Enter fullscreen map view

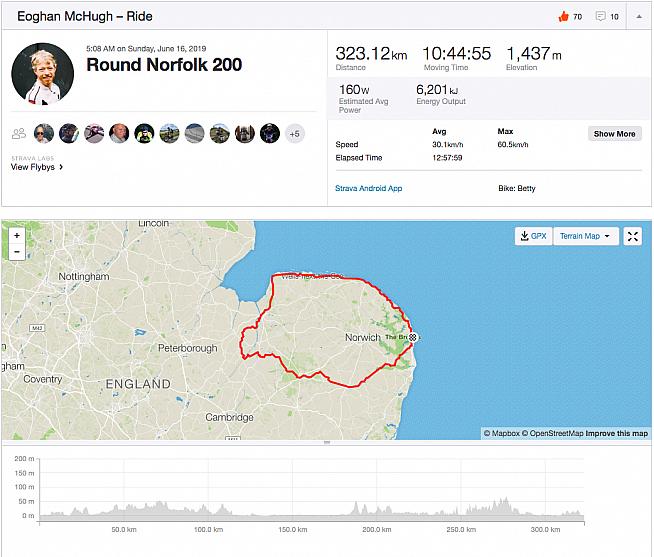point(633,236)
